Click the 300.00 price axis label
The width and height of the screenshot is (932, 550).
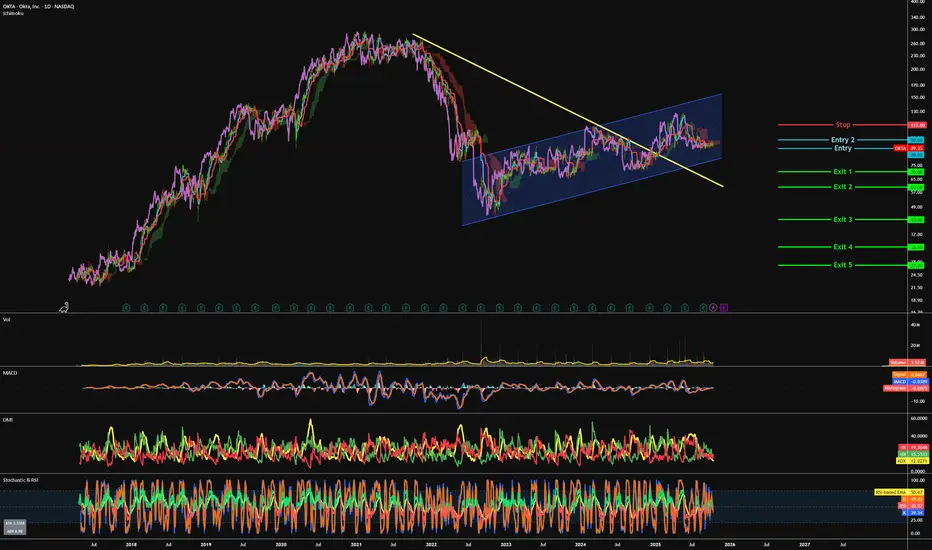click(918, 29)
